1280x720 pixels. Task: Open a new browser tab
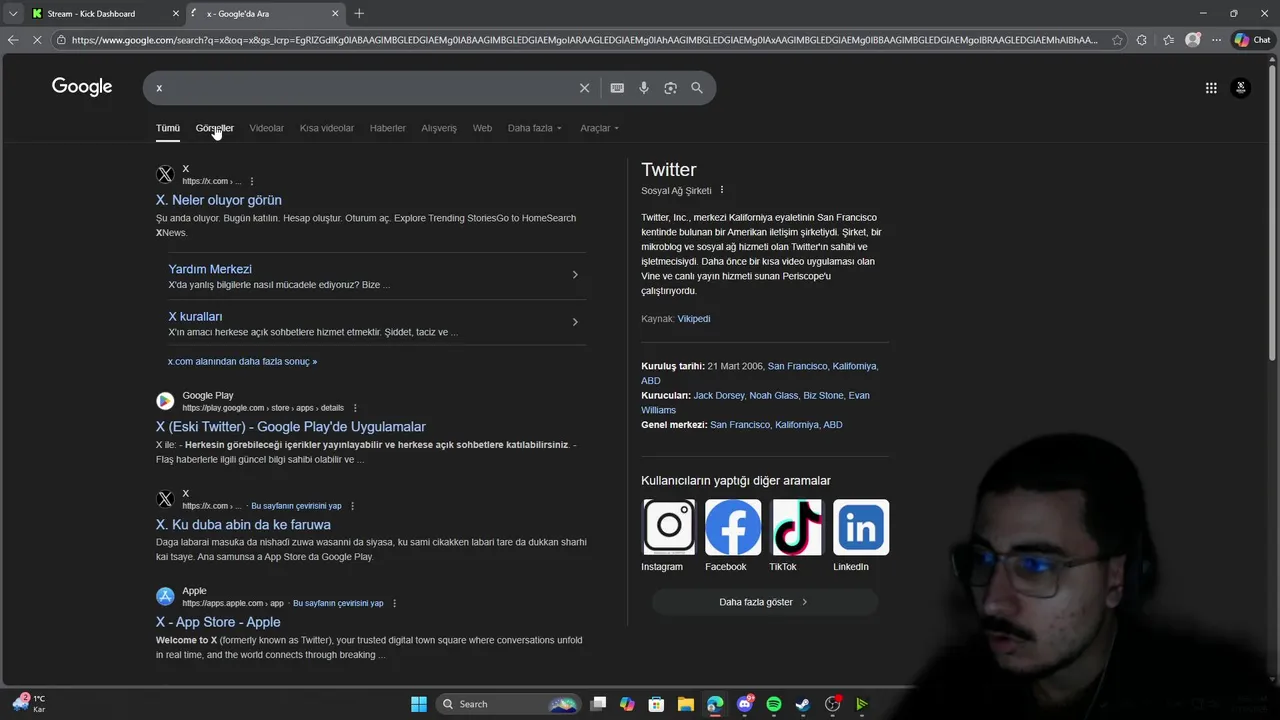tap(359, 13)
